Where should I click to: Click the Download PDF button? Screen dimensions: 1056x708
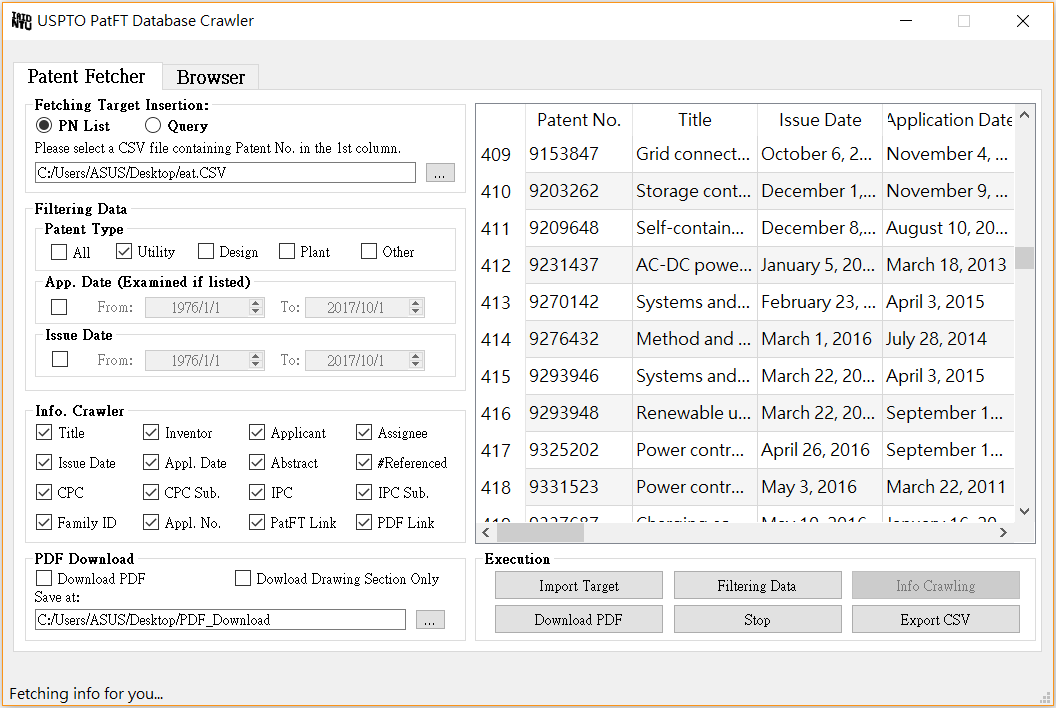579,619
